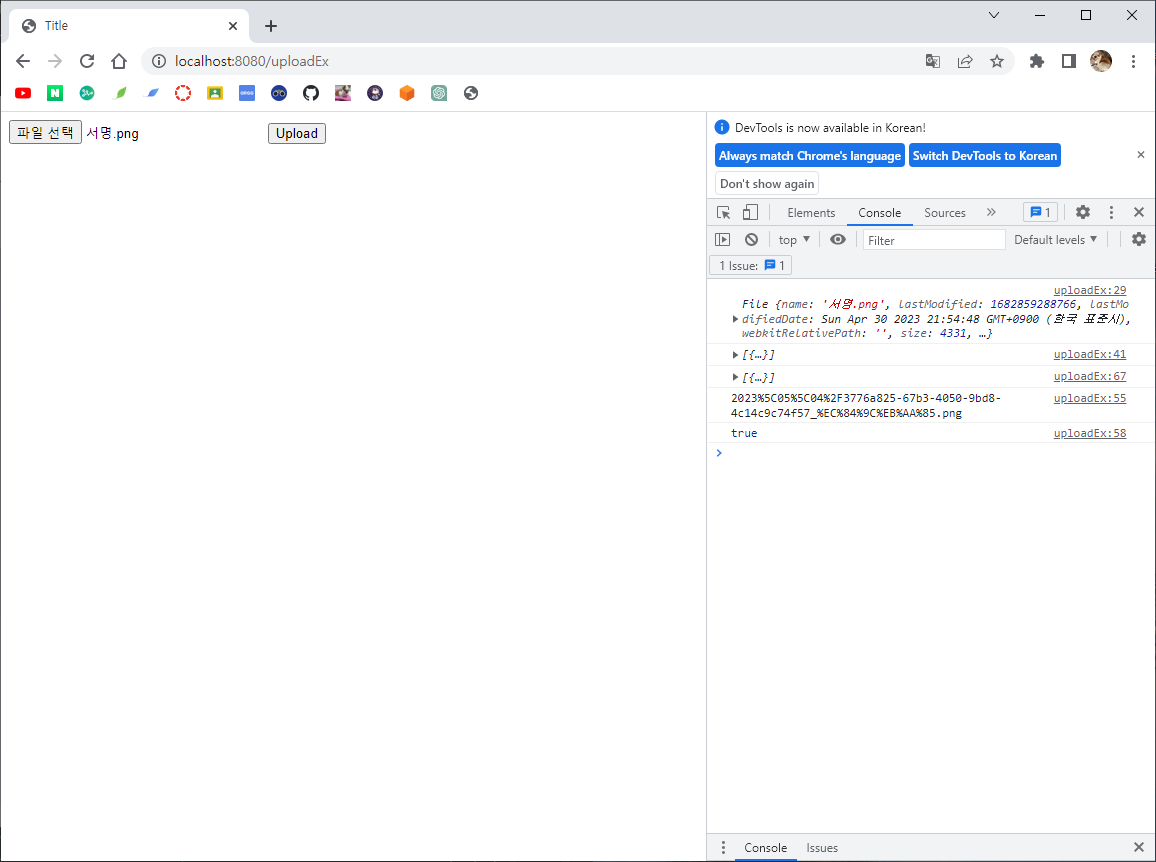Switch to the Elements tab

tap(811, 212)
